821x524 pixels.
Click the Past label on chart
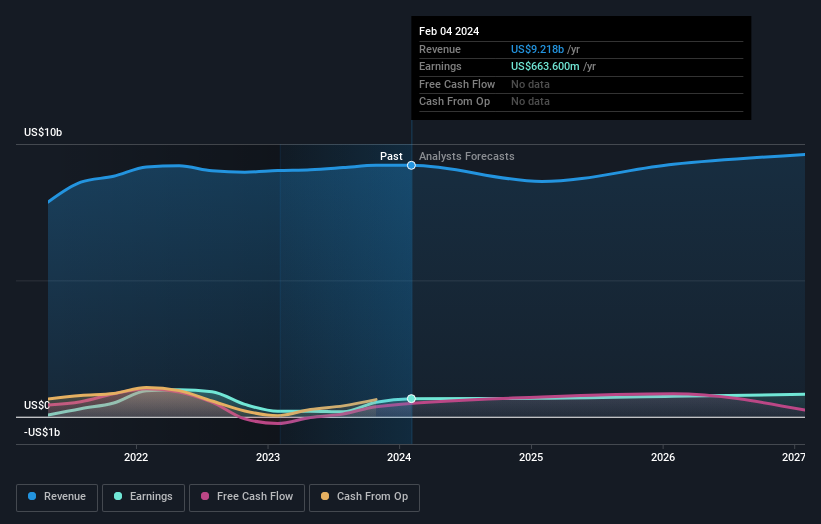pyautogui.click(x=391, y=156)
